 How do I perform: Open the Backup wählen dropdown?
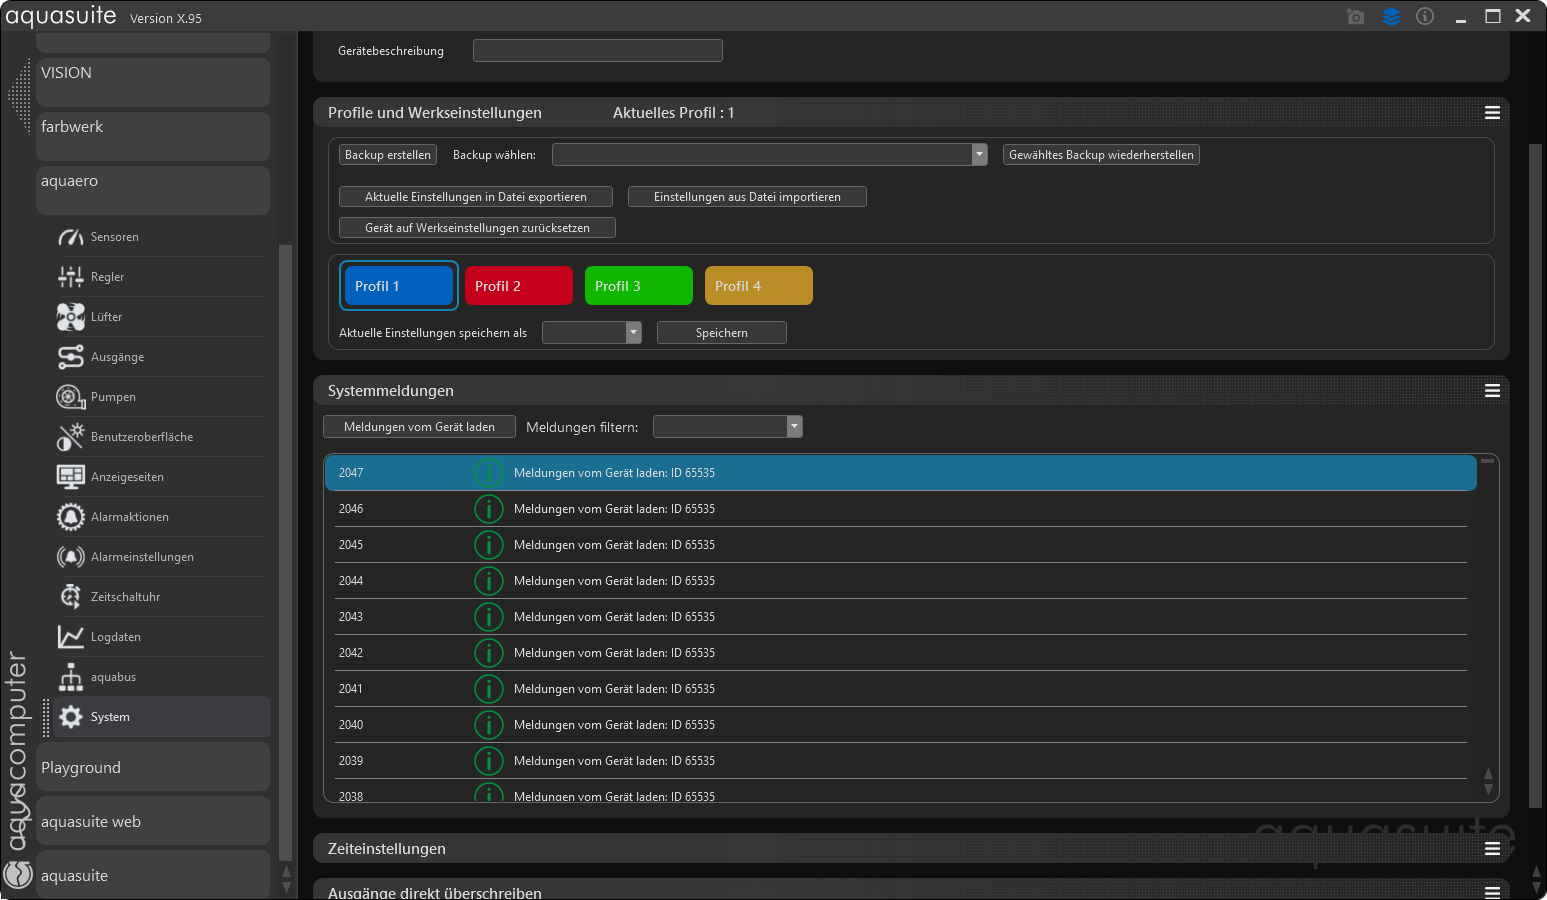pyautogui.click(x=770, y=155)
